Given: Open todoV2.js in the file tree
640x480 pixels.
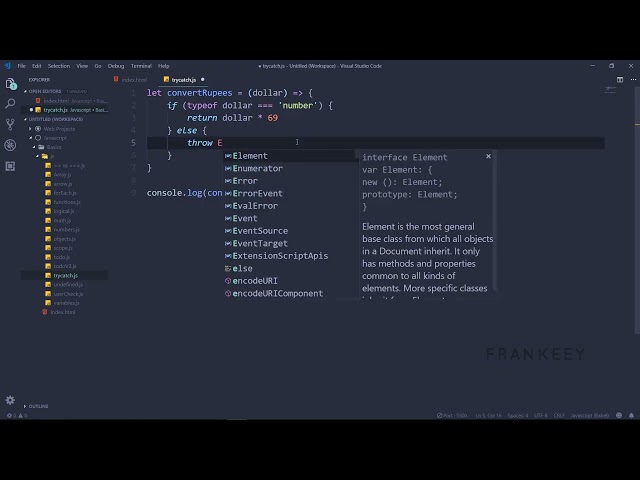Looking at the screenshot, I should click(64, 266).
